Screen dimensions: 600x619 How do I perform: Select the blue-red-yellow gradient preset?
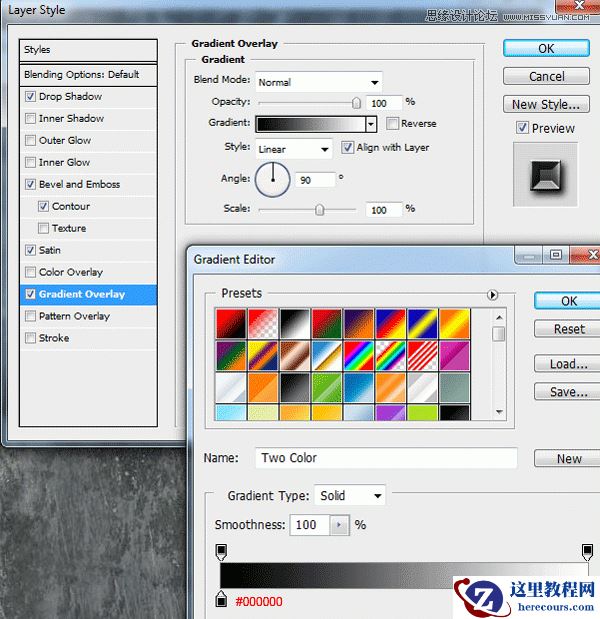pos(390,323)
